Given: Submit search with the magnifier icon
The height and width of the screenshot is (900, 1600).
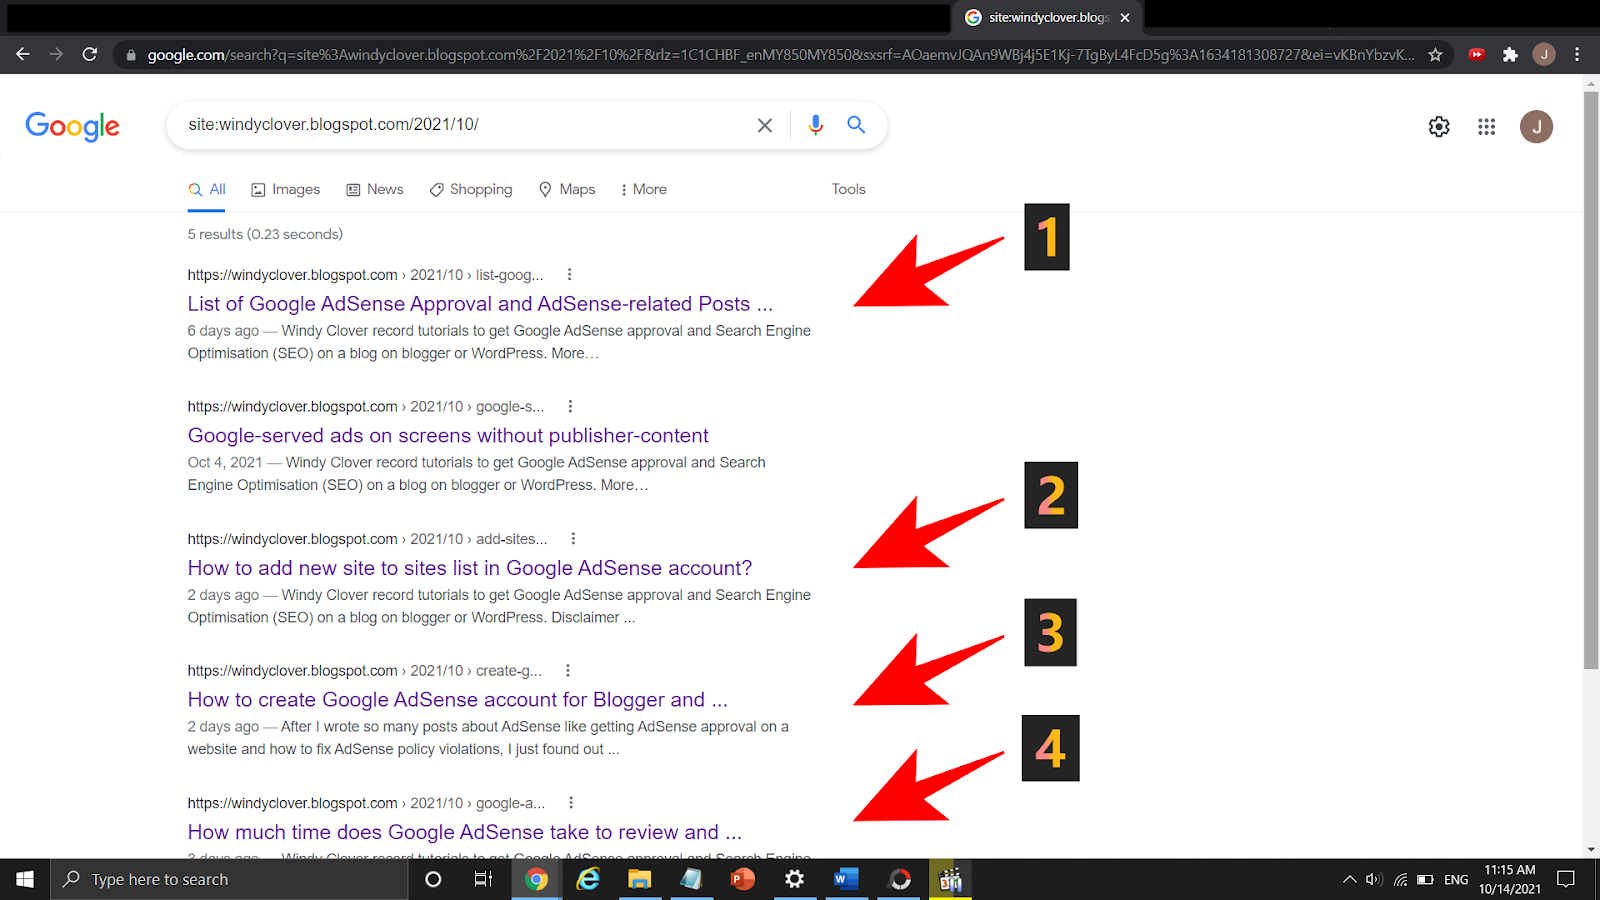Looking at the screenshot, I should [x=856, y=125].
